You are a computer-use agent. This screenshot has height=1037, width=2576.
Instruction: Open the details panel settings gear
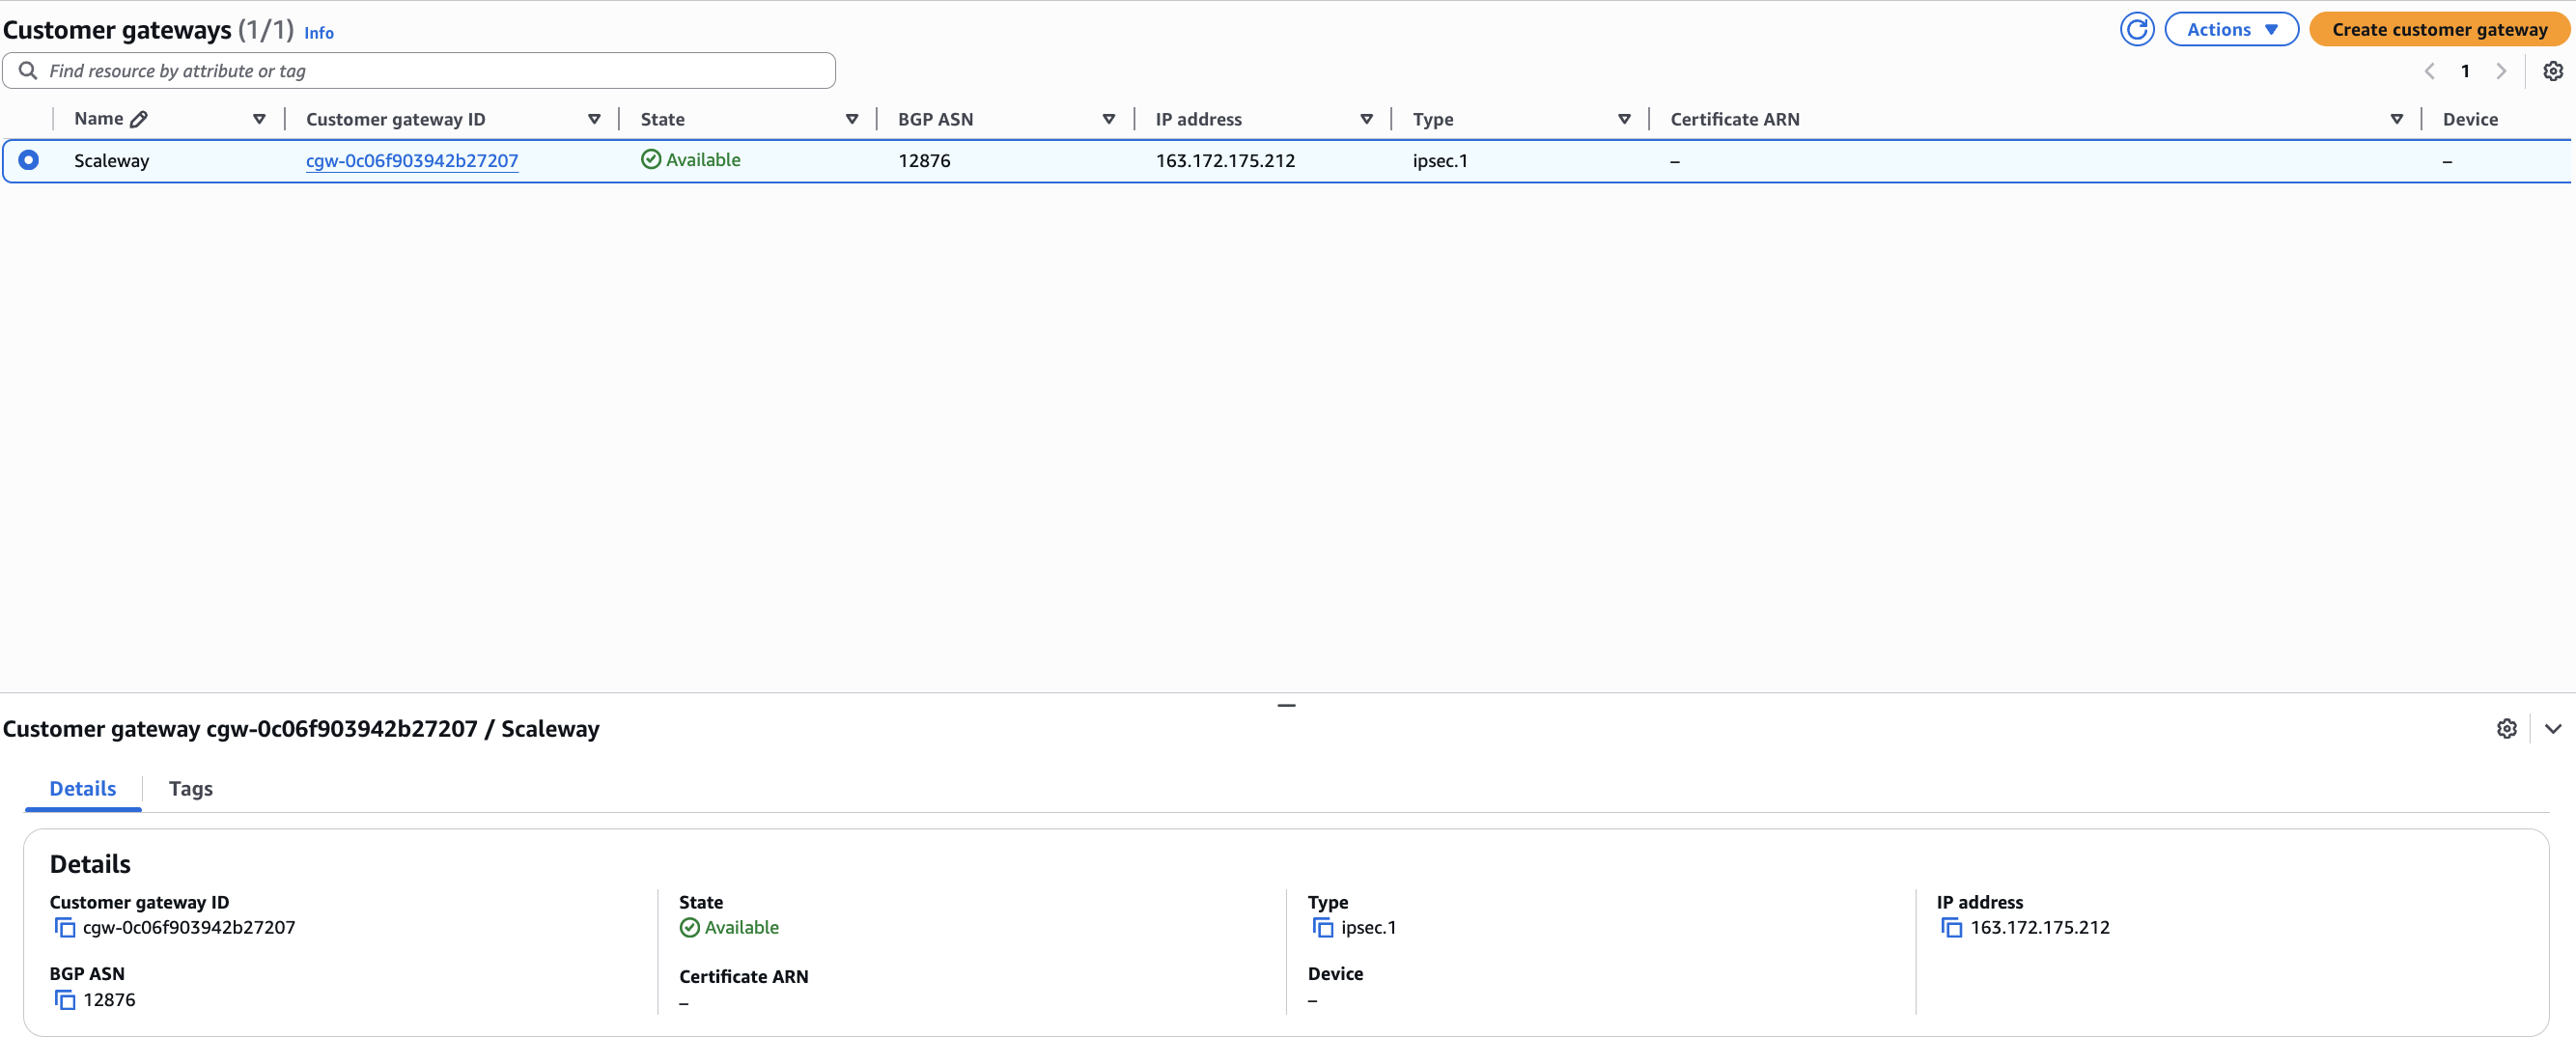pyautogui.click(x=2507, y=729)
